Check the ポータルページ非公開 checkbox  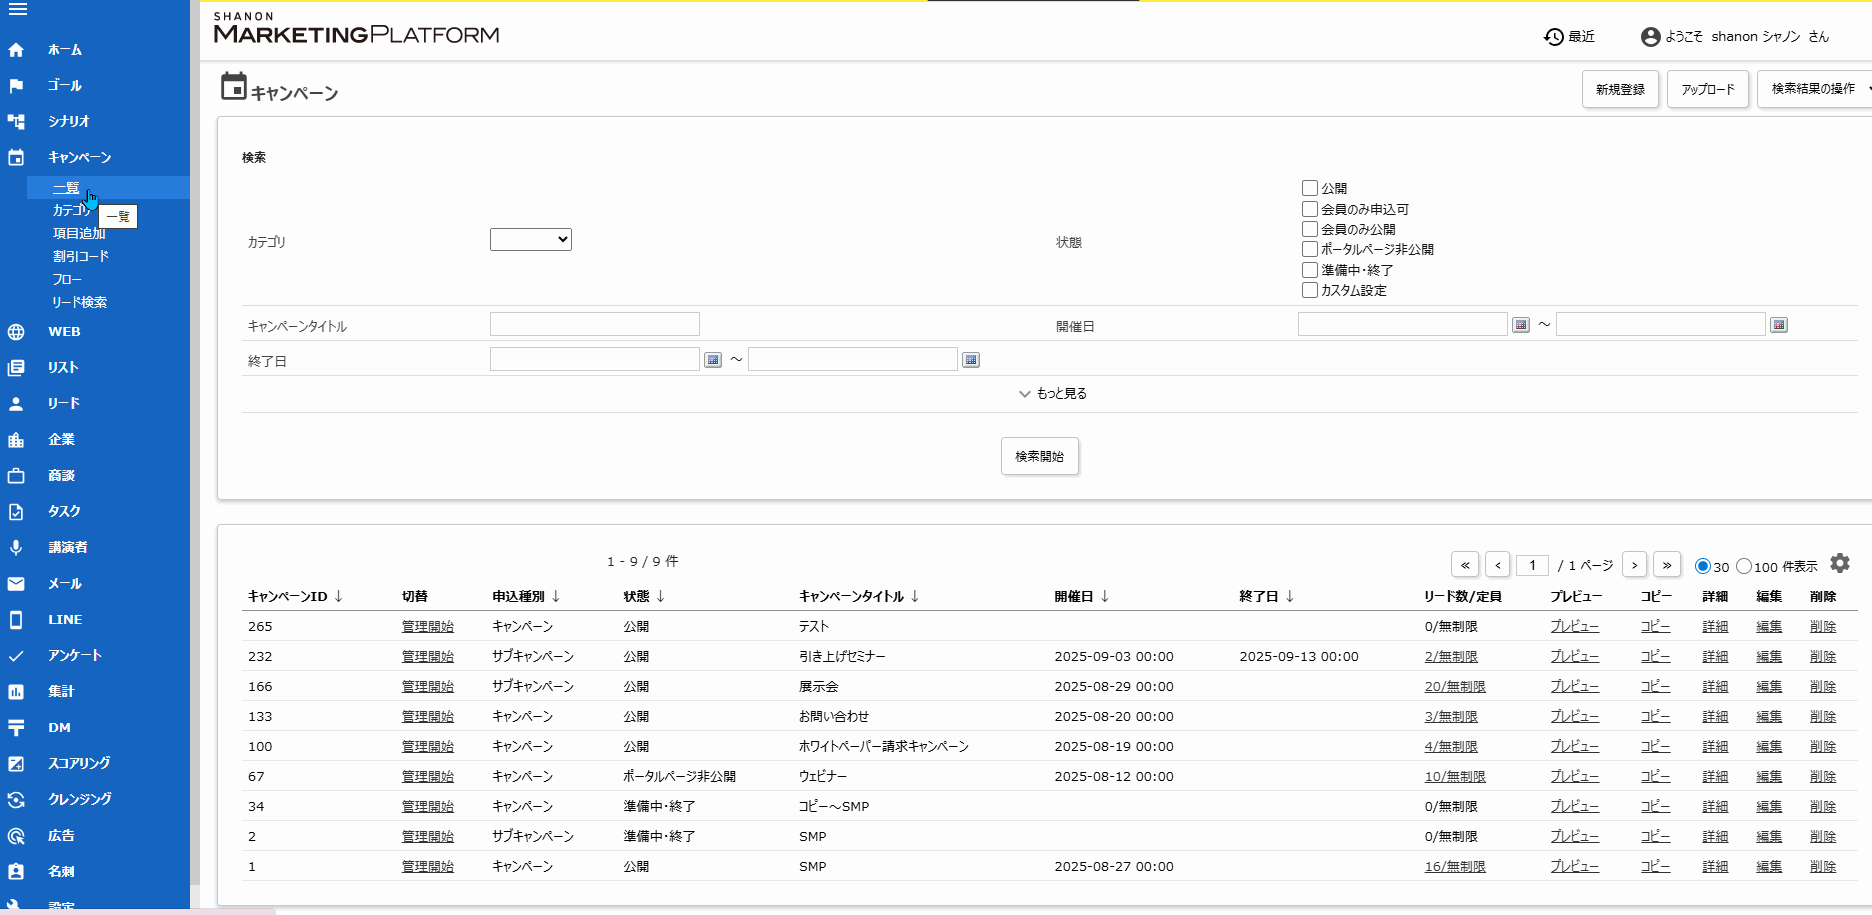tap(1310, 249)
